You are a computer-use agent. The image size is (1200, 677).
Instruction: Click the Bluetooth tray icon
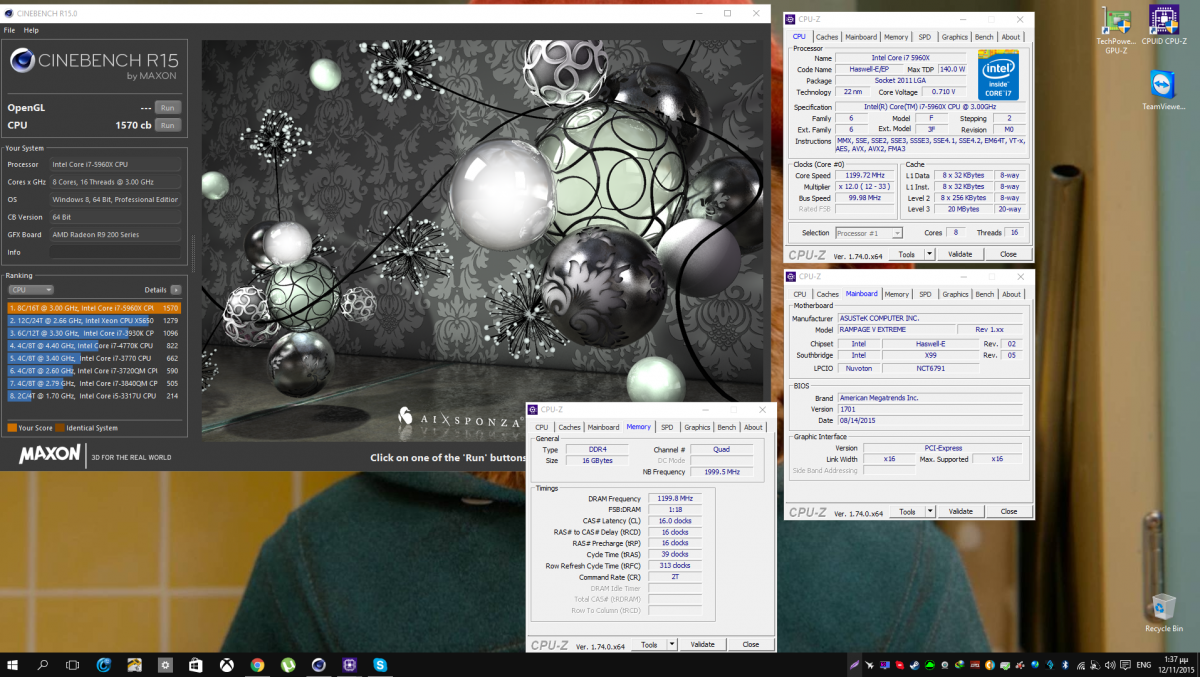(x=1066, y=665)
